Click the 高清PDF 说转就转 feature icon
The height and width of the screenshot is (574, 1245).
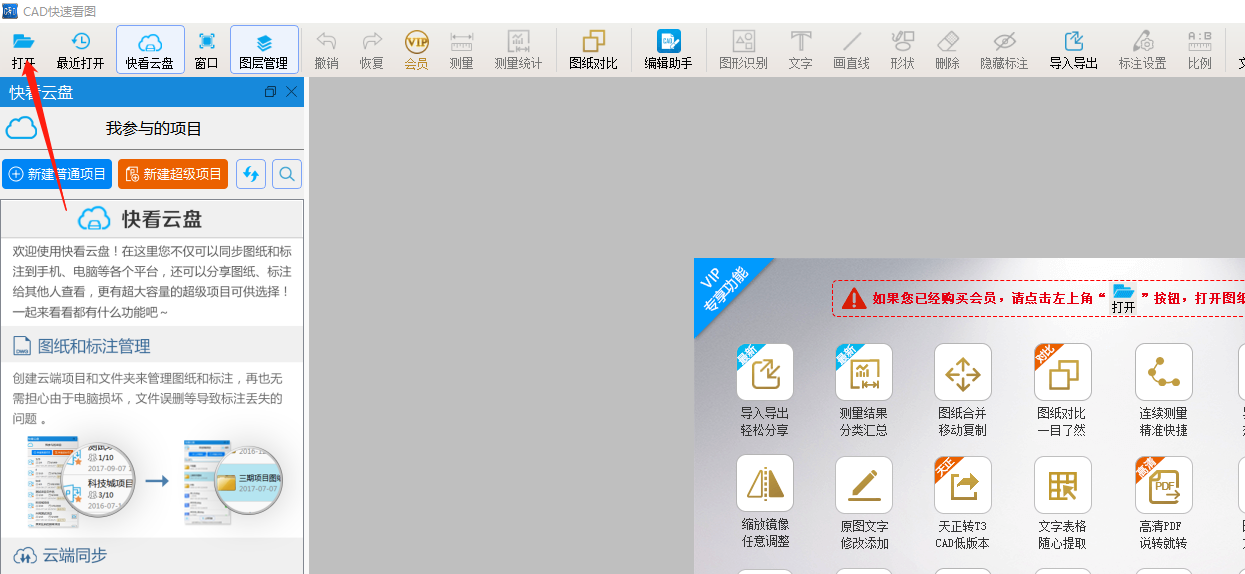tap(1164, 485)
